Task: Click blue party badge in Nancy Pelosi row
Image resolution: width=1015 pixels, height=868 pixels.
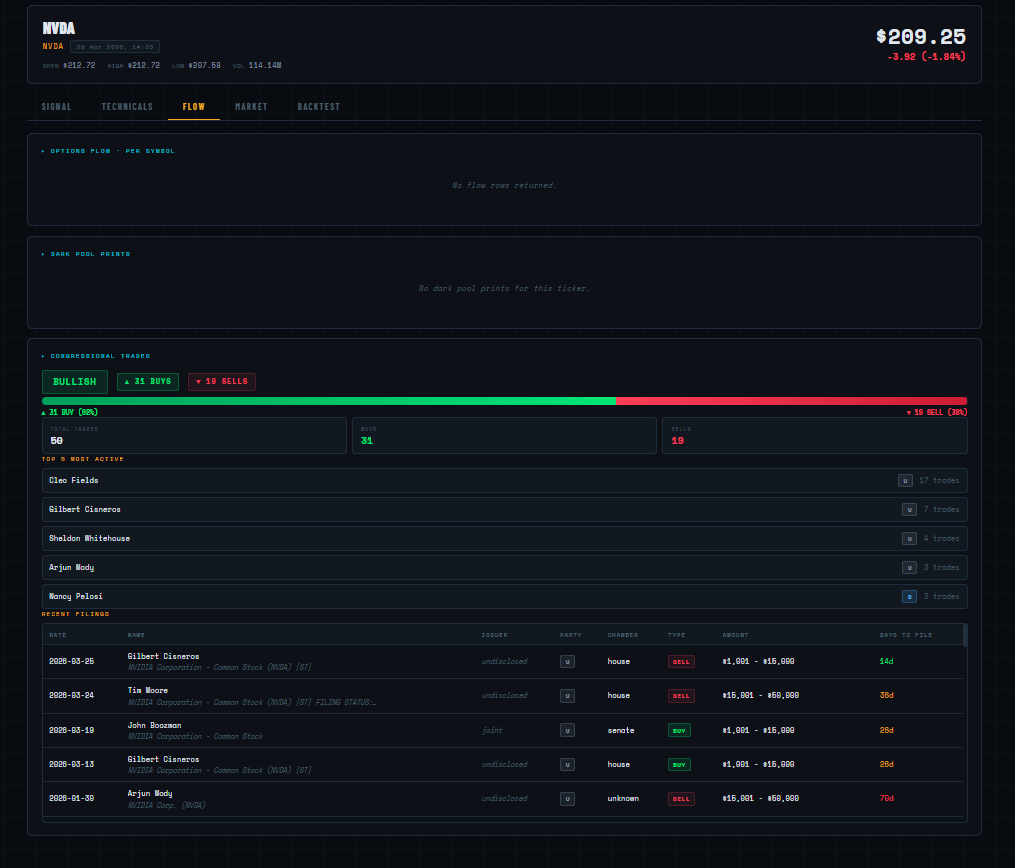Action: click(x=909, y=597)
